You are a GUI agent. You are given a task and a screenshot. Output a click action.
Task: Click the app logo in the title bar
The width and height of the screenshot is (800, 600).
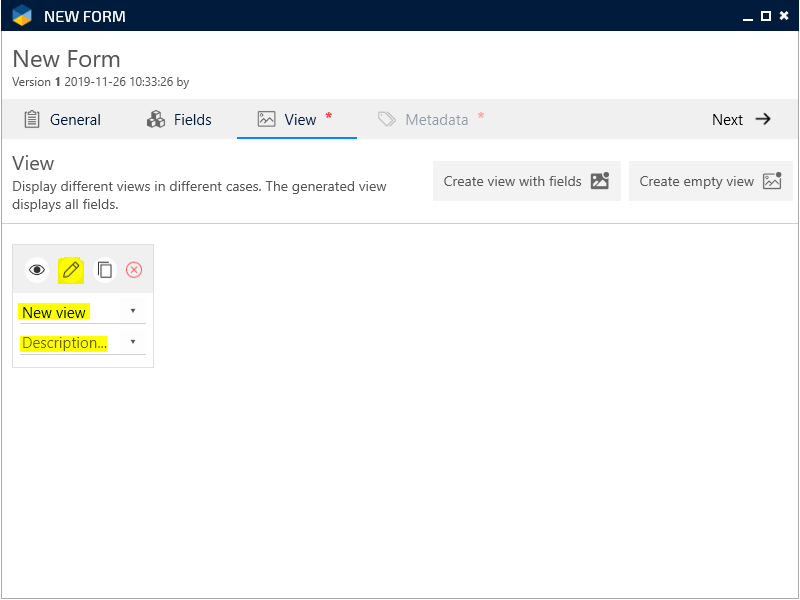coord(22,16)
